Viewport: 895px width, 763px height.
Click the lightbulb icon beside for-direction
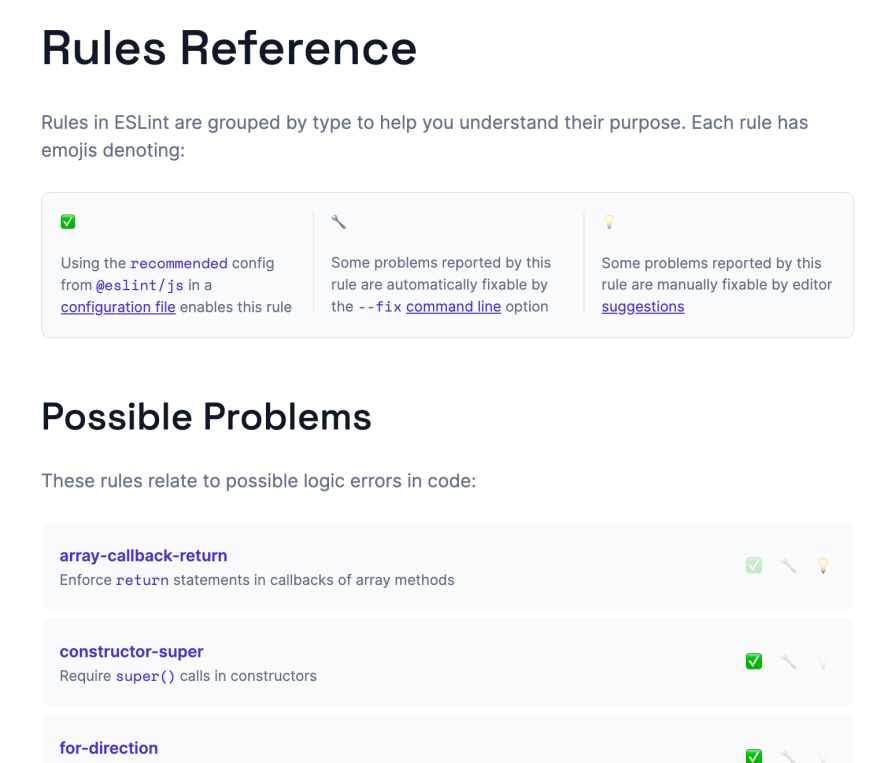coord(823,757)
